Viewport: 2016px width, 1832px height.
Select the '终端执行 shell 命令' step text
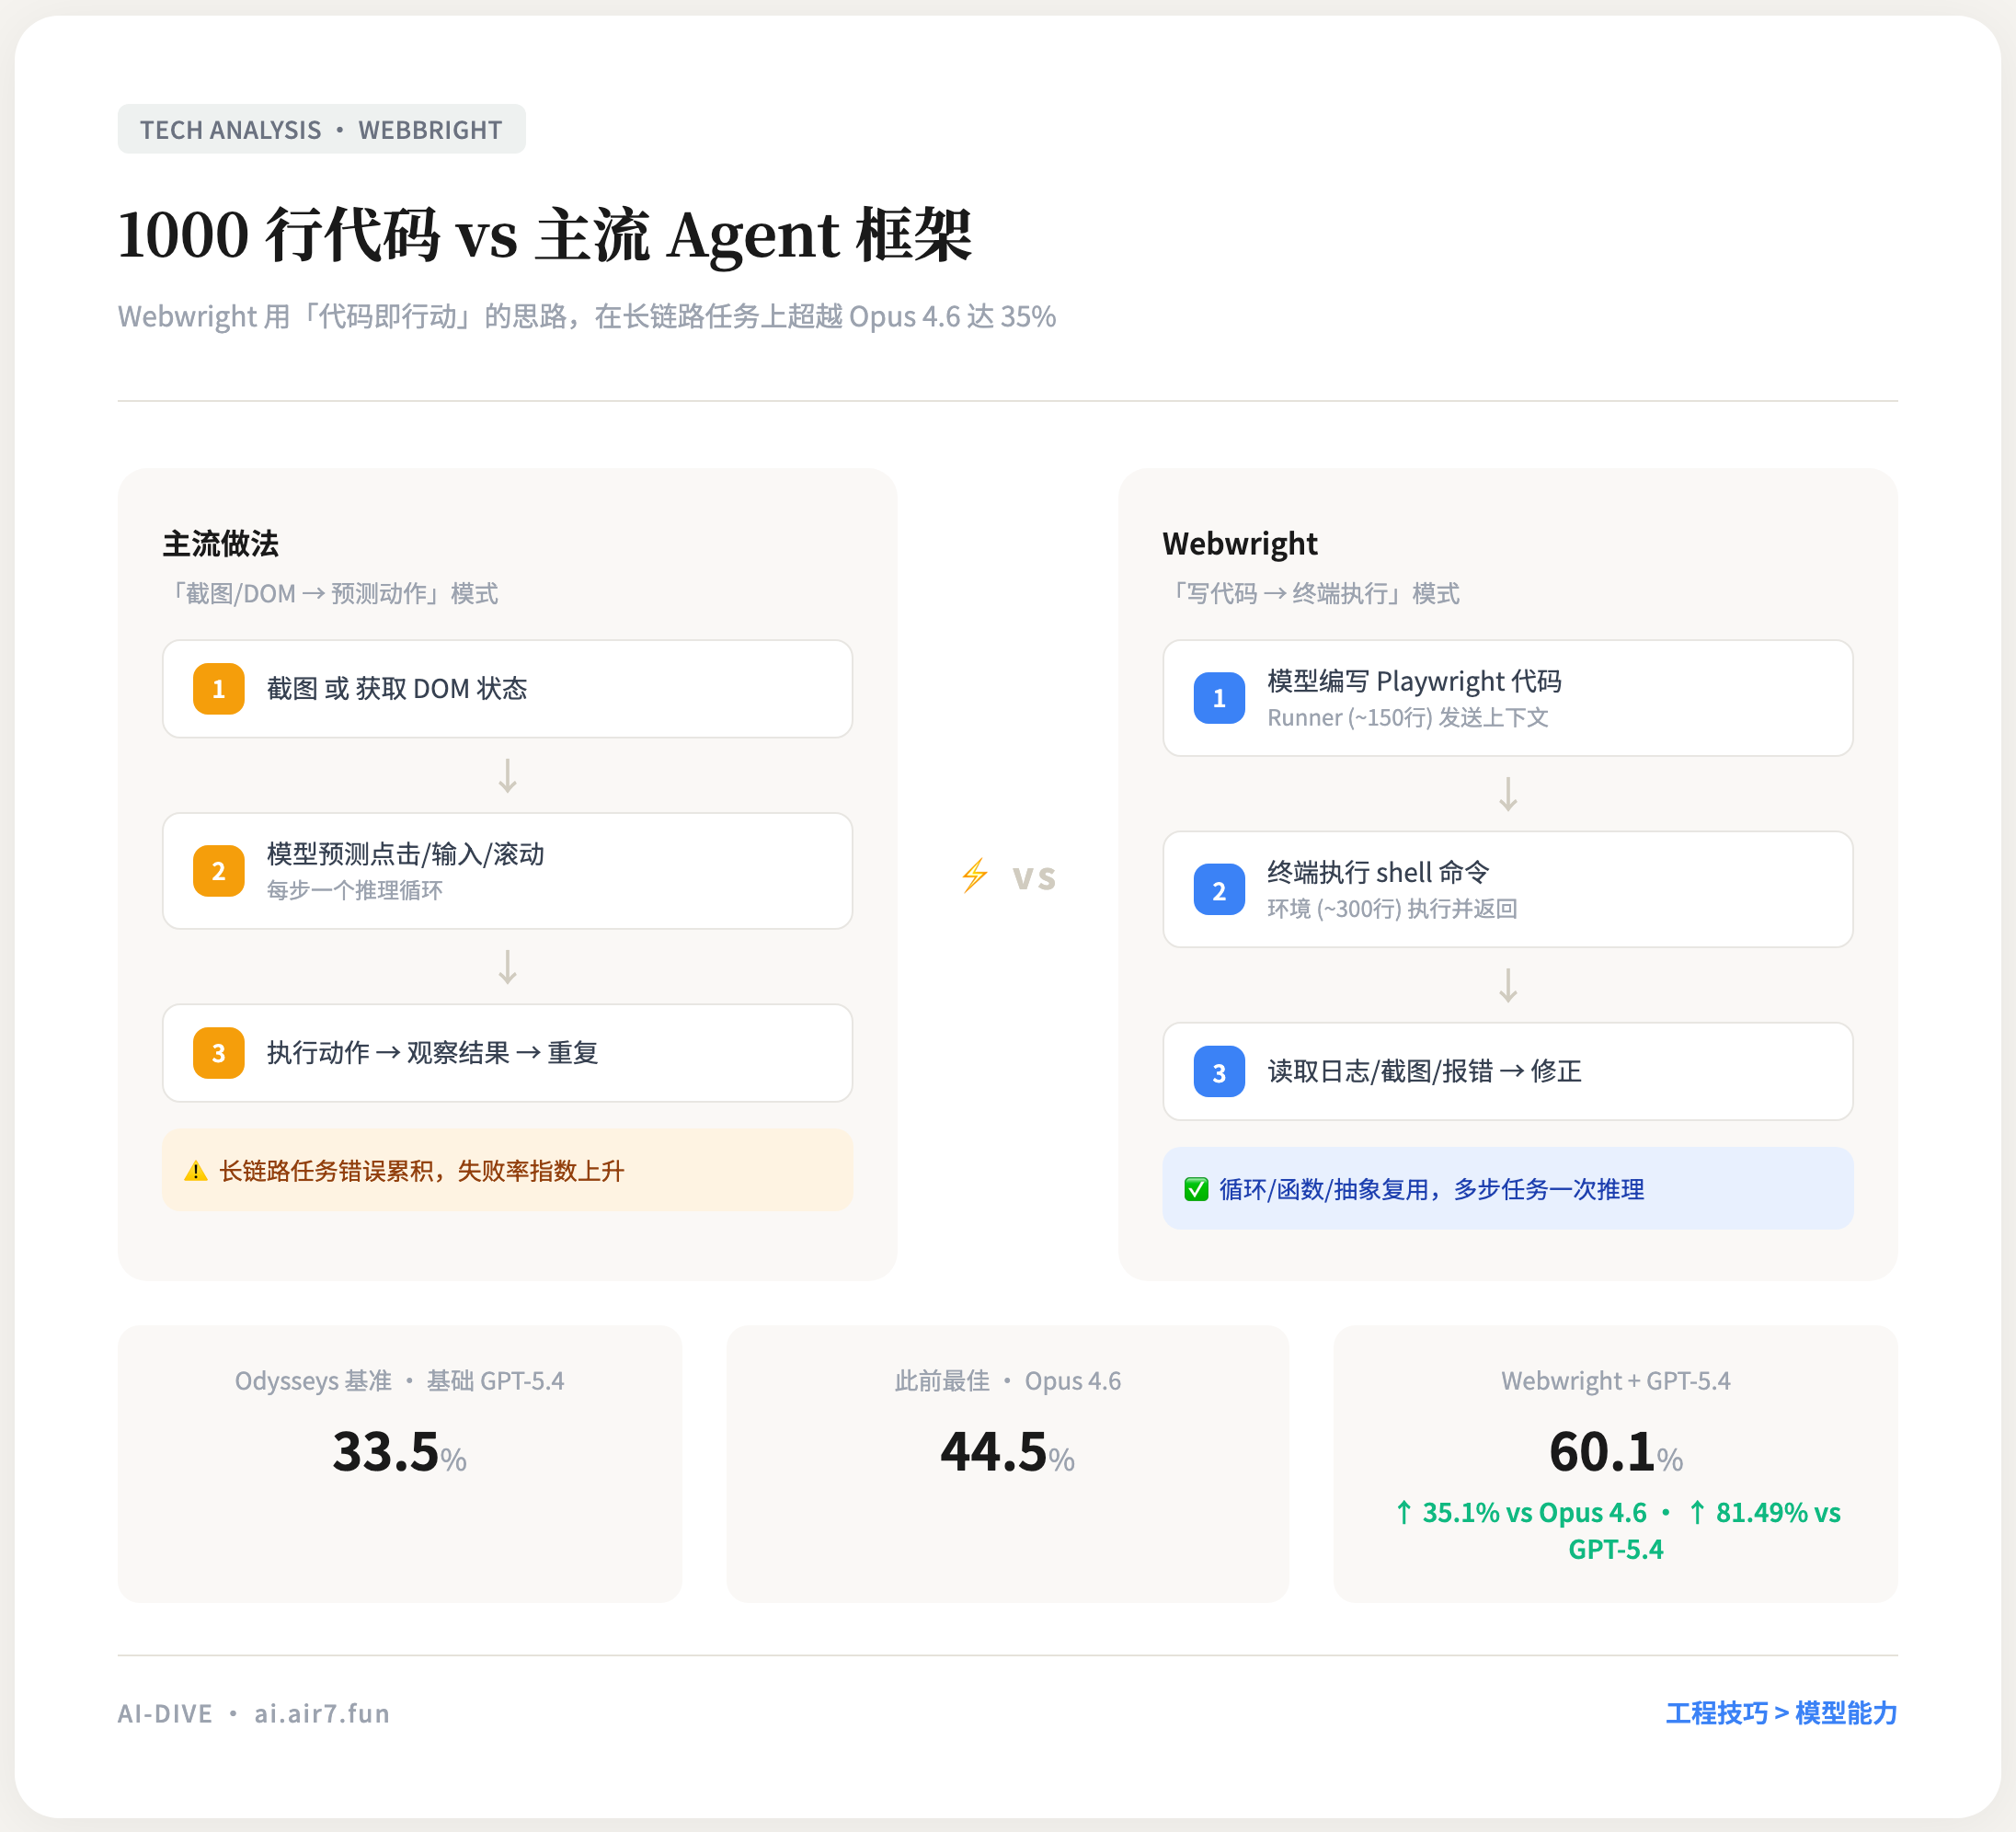(x=1378, y=872)
